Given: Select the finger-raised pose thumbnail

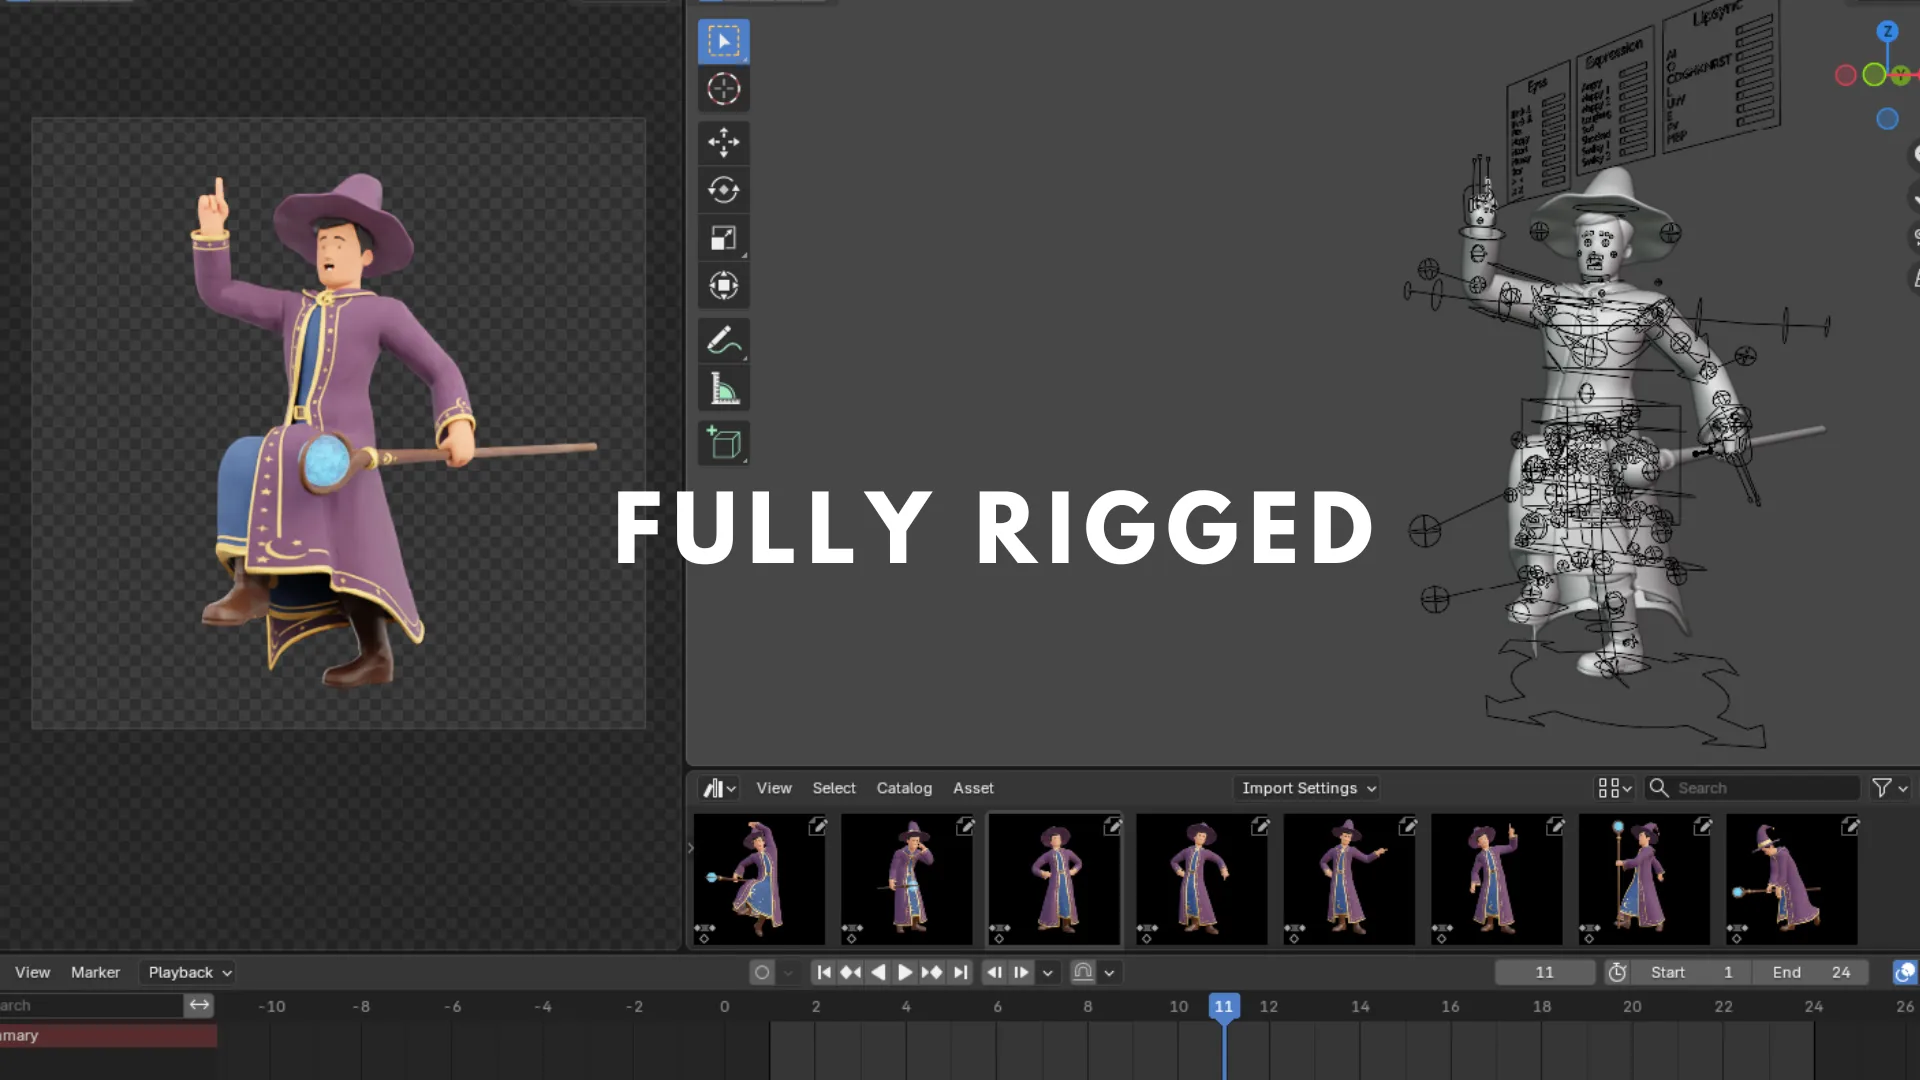Looking at the screenshot, I should click(x=1497, y=879).
